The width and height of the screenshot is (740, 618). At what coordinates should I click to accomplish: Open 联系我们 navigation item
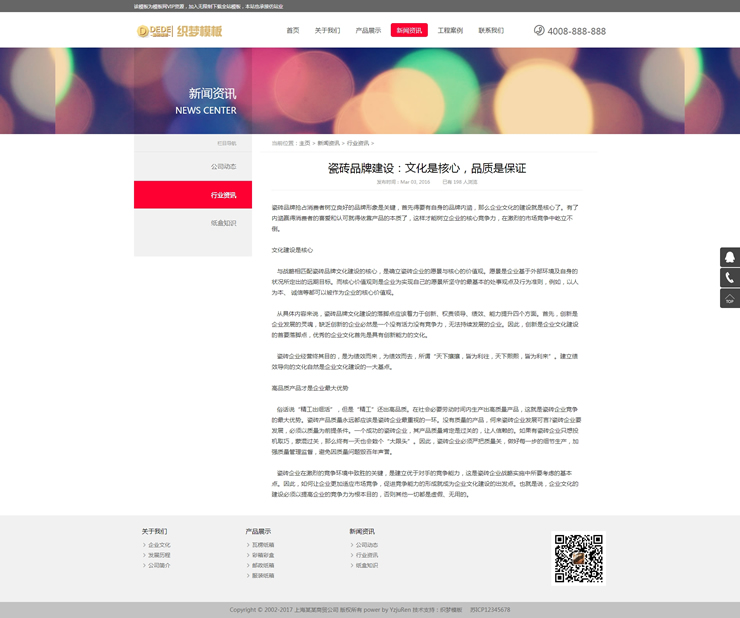coord(491,30)
